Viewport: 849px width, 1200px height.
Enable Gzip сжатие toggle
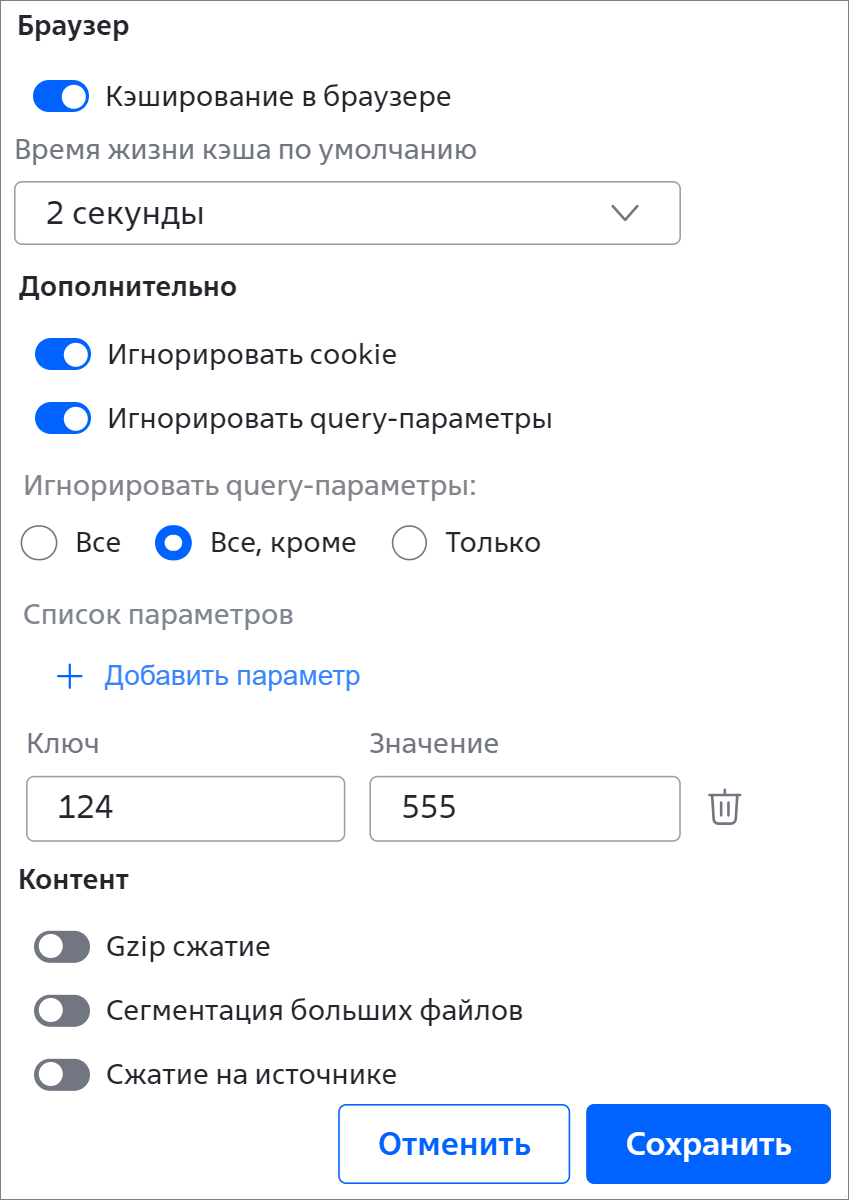(x=62, y=947)
